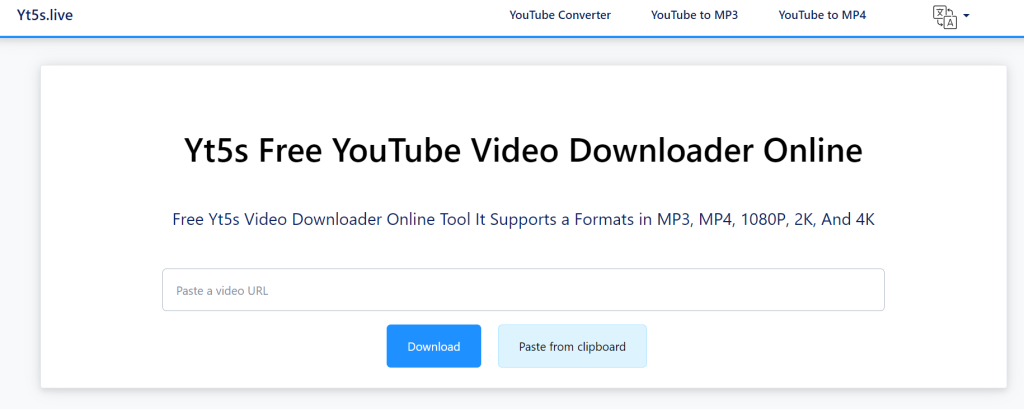Open the YouTube Converter menu link

pyautogui.click(x=560, y=15)
